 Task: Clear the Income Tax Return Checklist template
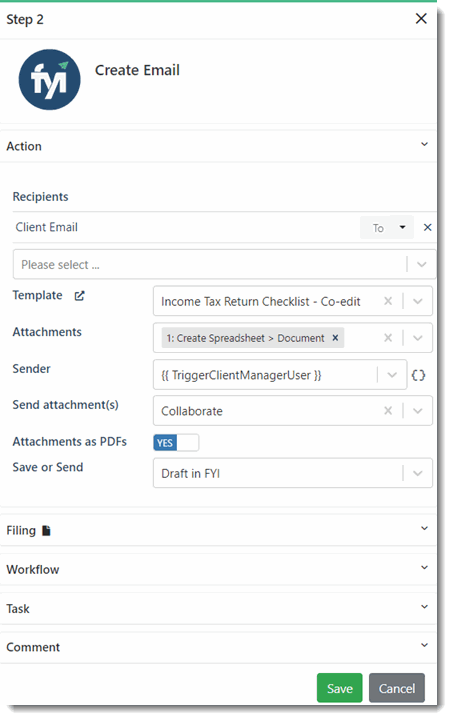(x=388, y=301)
